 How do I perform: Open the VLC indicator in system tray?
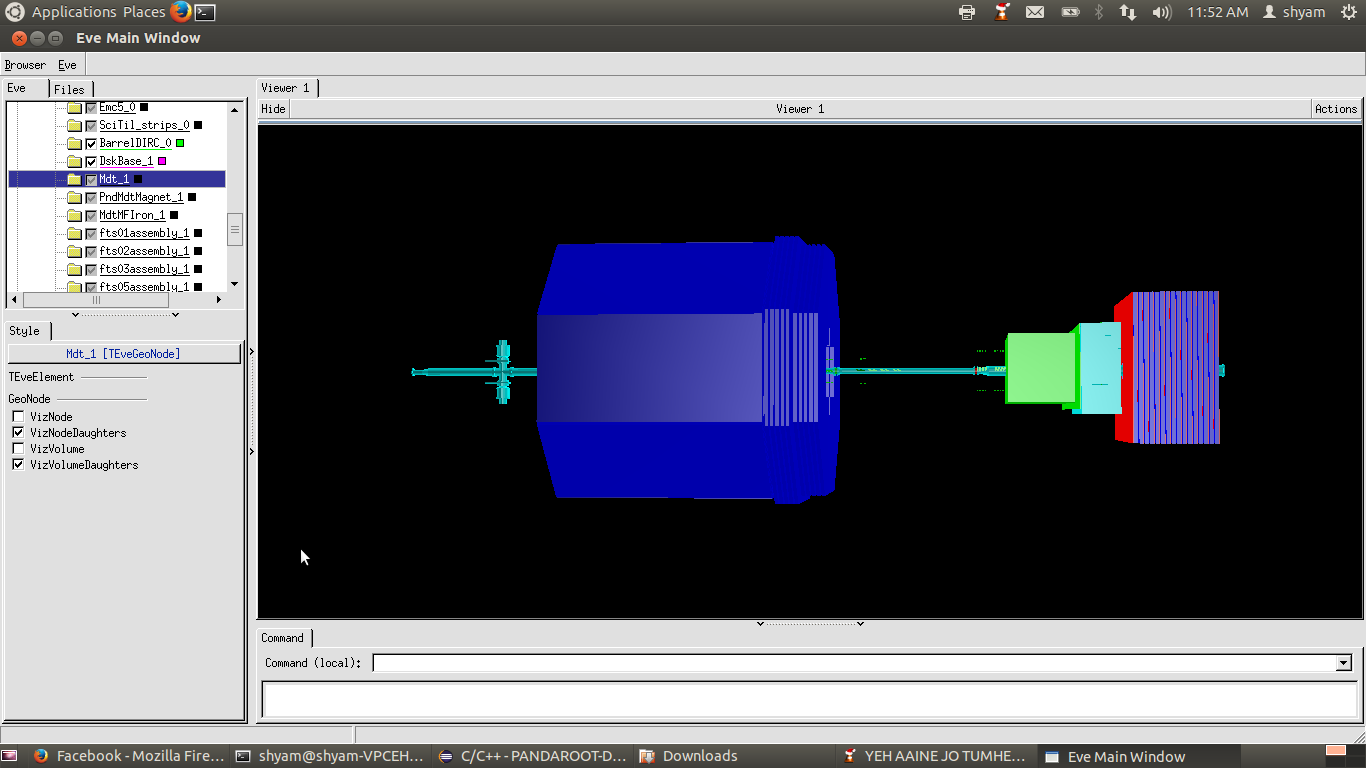tap(1002, 12)
